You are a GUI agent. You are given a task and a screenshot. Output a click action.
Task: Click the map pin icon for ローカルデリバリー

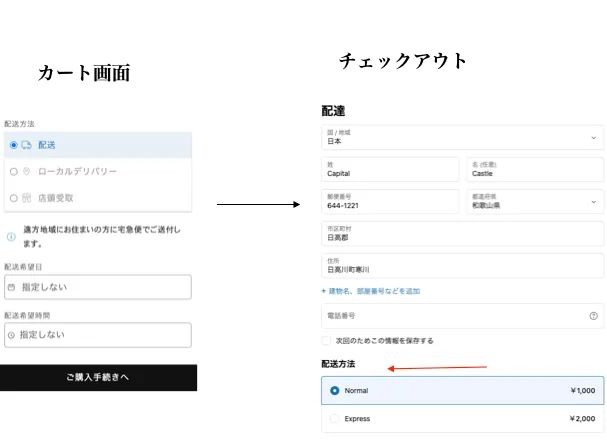[x=27, y=172]
